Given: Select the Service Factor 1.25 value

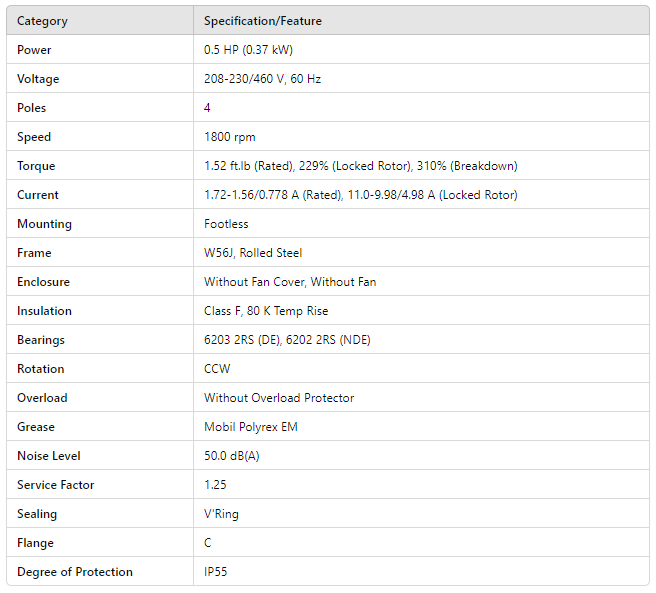Looking at the screenshot, I should tap(215, 485).
